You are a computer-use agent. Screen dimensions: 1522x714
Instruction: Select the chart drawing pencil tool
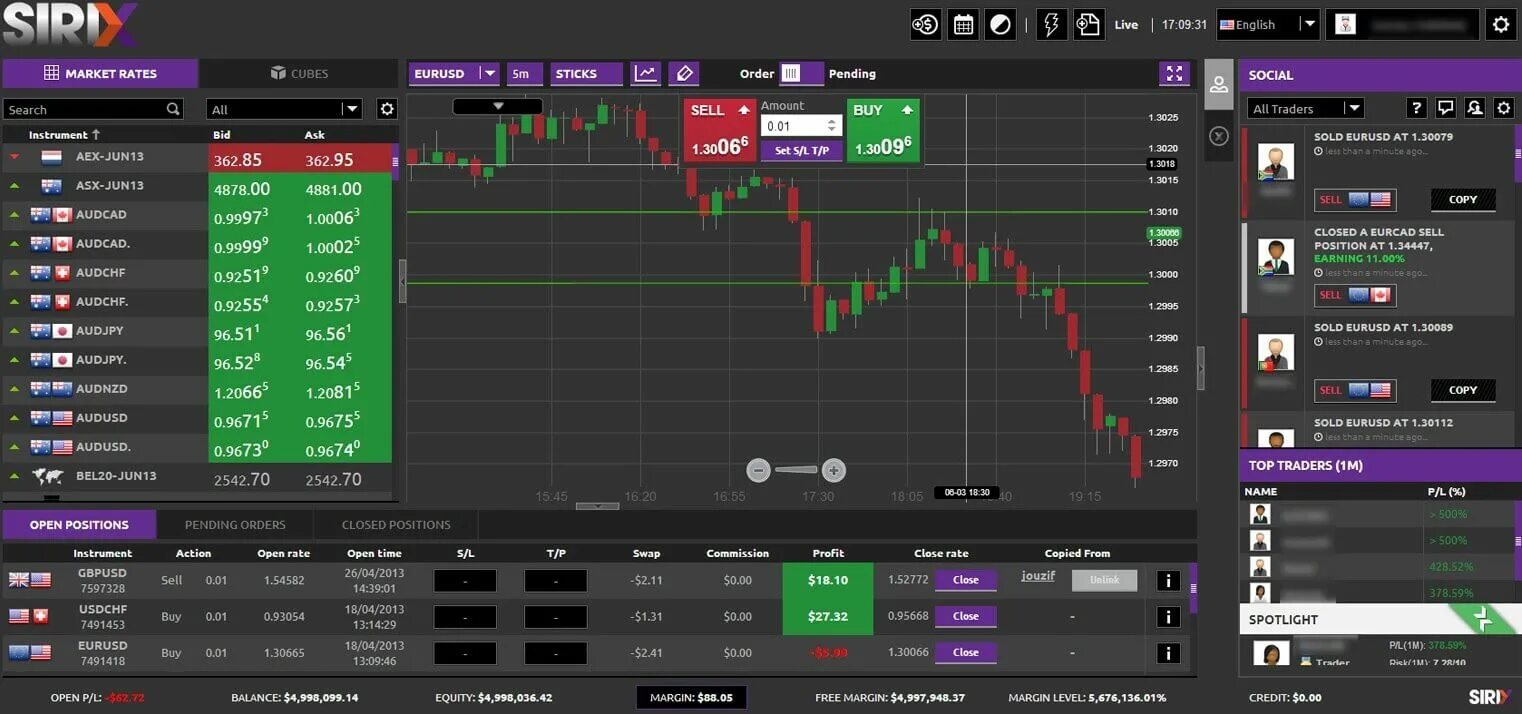point(684,73)
